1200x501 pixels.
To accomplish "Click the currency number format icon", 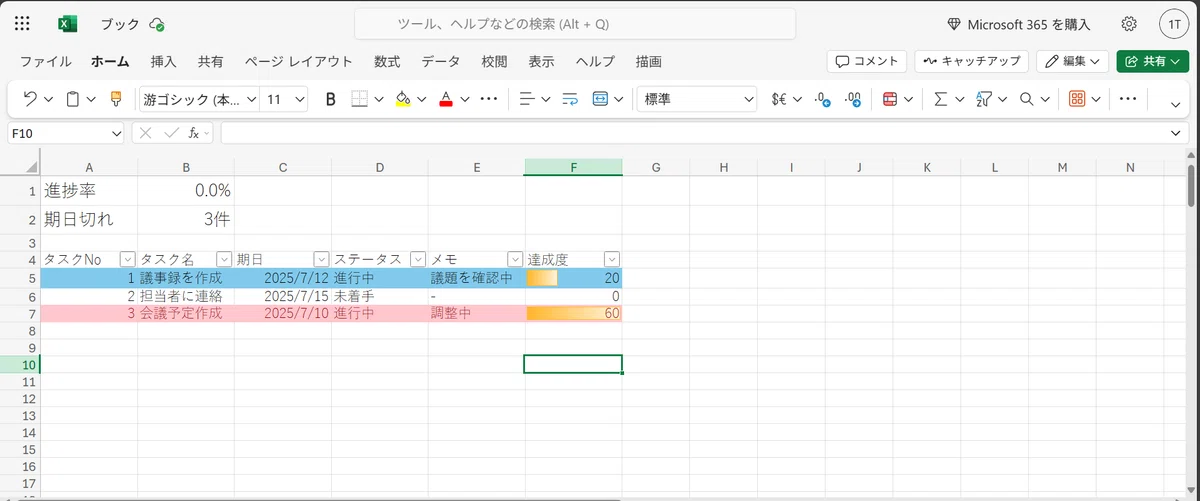I will tap(779, 99).
